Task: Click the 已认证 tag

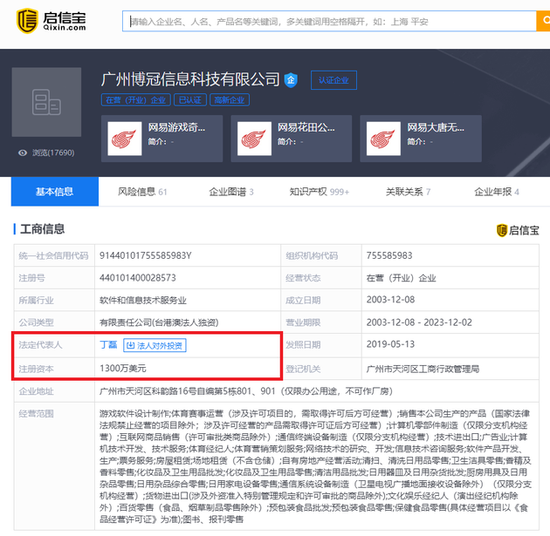Action: click(190, 100)
